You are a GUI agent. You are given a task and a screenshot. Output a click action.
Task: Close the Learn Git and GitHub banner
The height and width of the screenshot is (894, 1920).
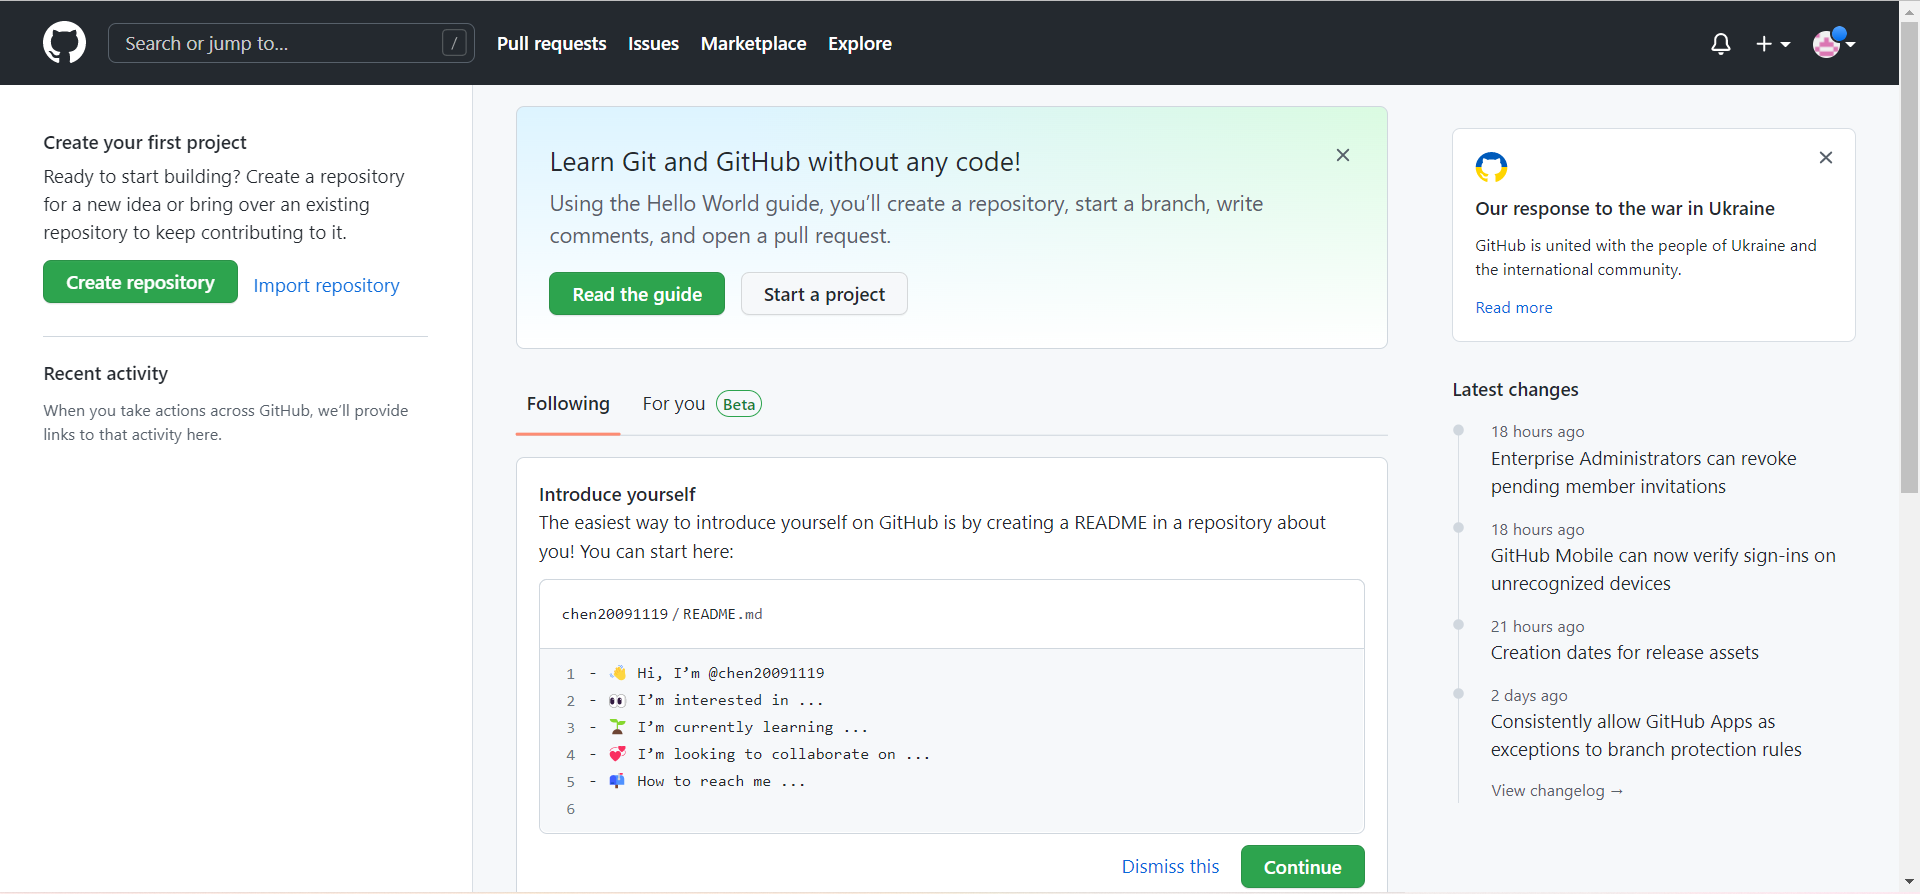click(x=1343, y=155)
